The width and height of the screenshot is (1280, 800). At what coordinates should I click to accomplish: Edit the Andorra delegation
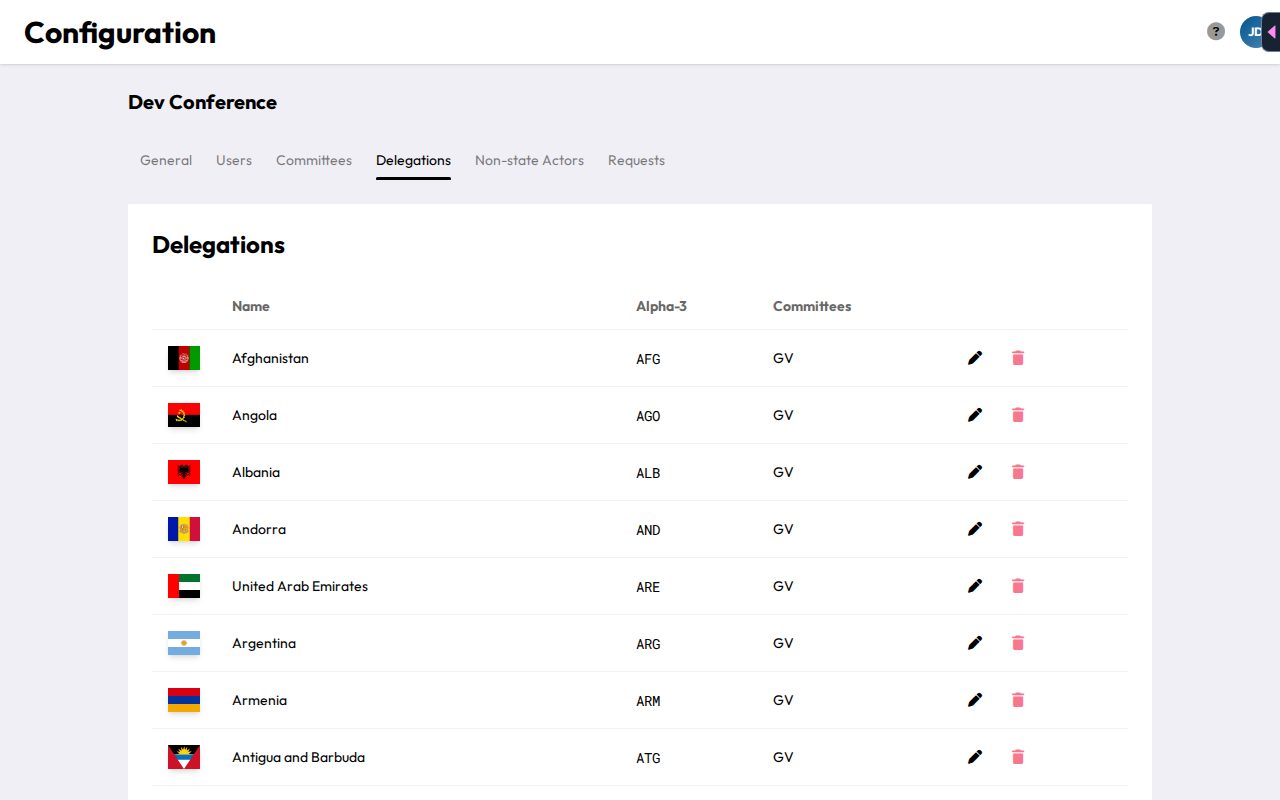click(975, 529)
